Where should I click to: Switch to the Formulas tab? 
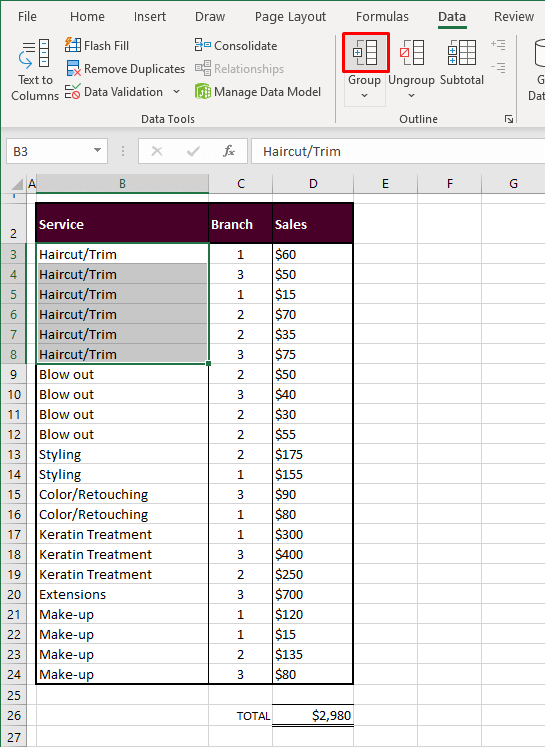pyautogui.click(x=382, y=17)
